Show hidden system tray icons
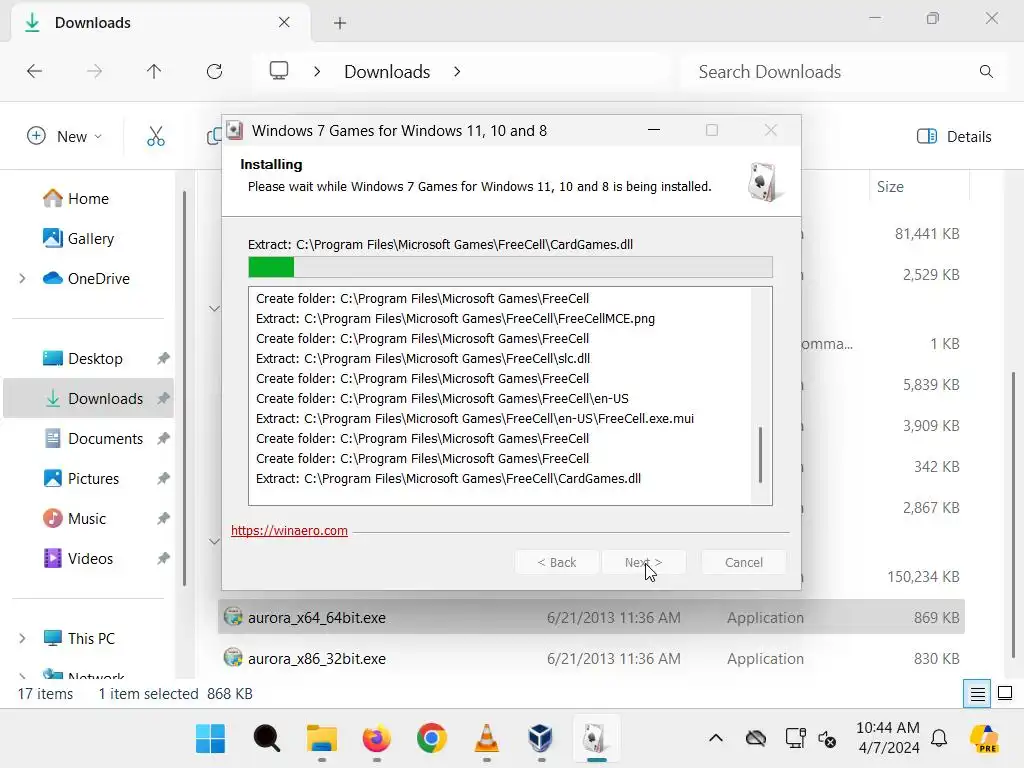The width and height of the screenshot is (1024, 768). (716, 738)
